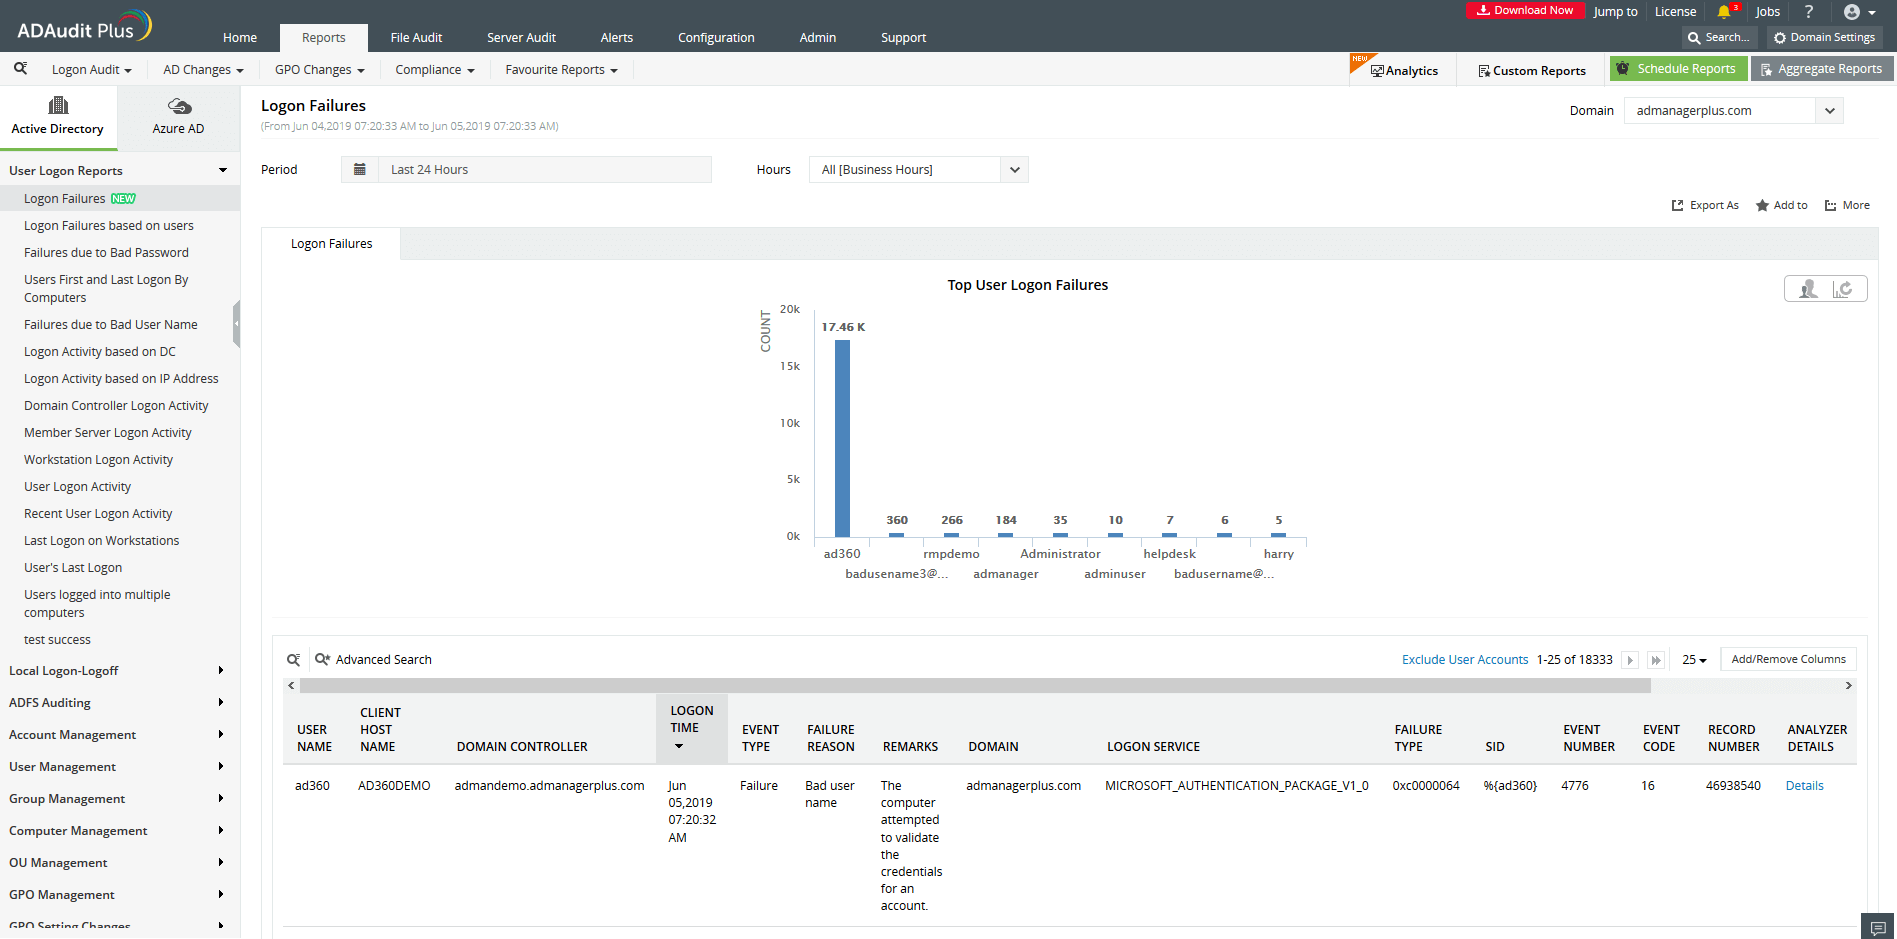Open the notifications bell icon
Screen dimensions: 1897x939
(x=1724, y=12)
